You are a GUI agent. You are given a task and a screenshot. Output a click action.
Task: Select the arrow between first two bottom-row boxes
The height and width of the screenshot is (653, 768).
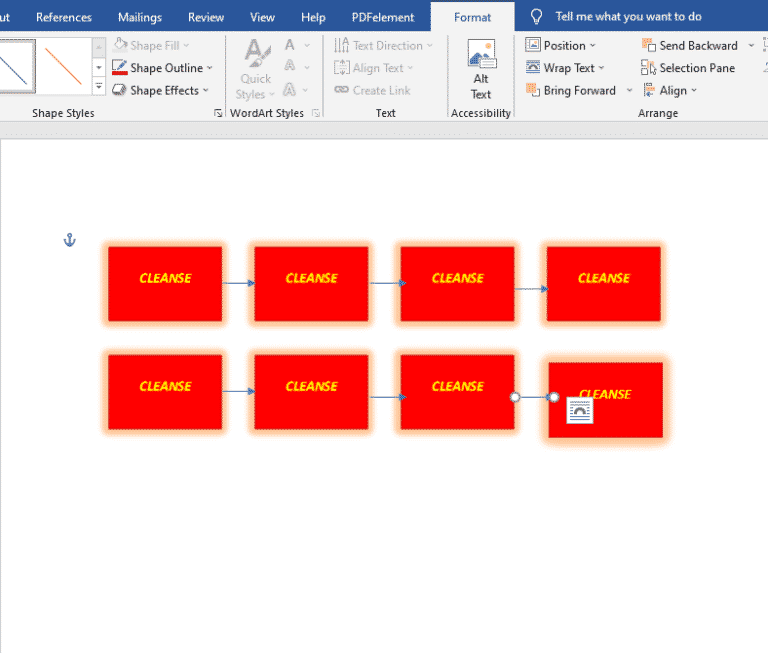coord(239,391)
